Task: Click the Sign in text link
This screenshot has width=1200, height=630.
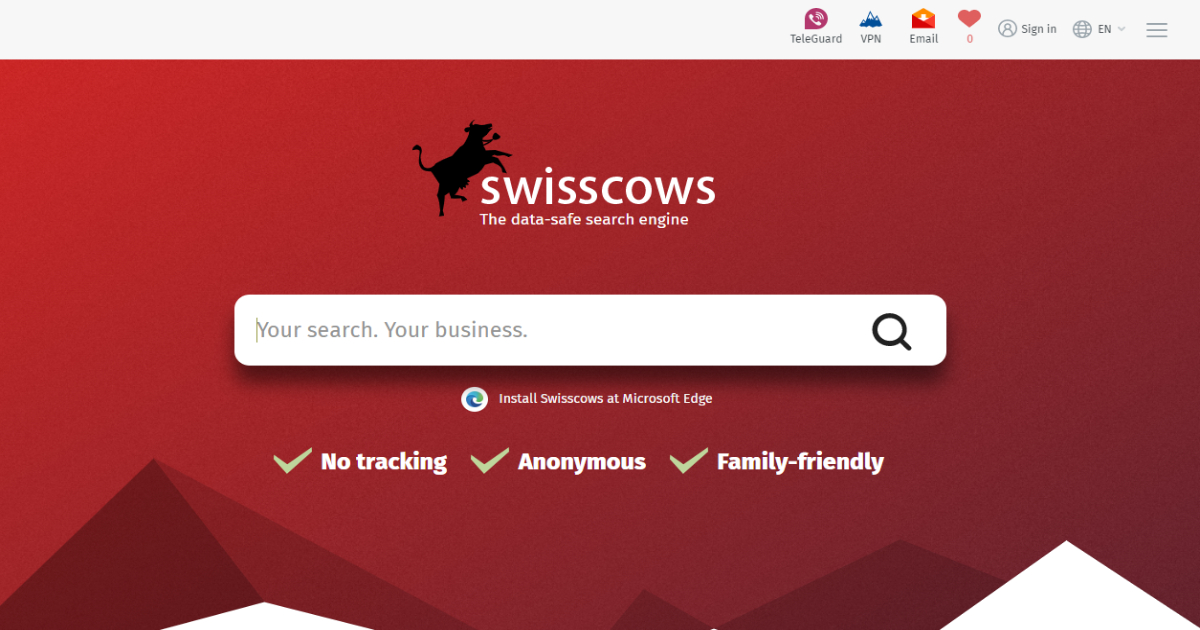Action: point(1038,29)
